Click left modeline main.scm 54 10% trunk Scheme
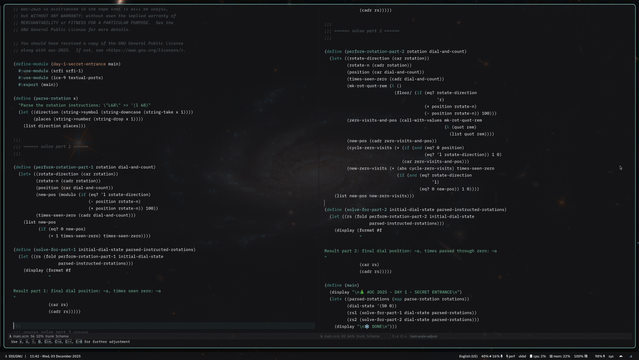 tap(39, 336)
